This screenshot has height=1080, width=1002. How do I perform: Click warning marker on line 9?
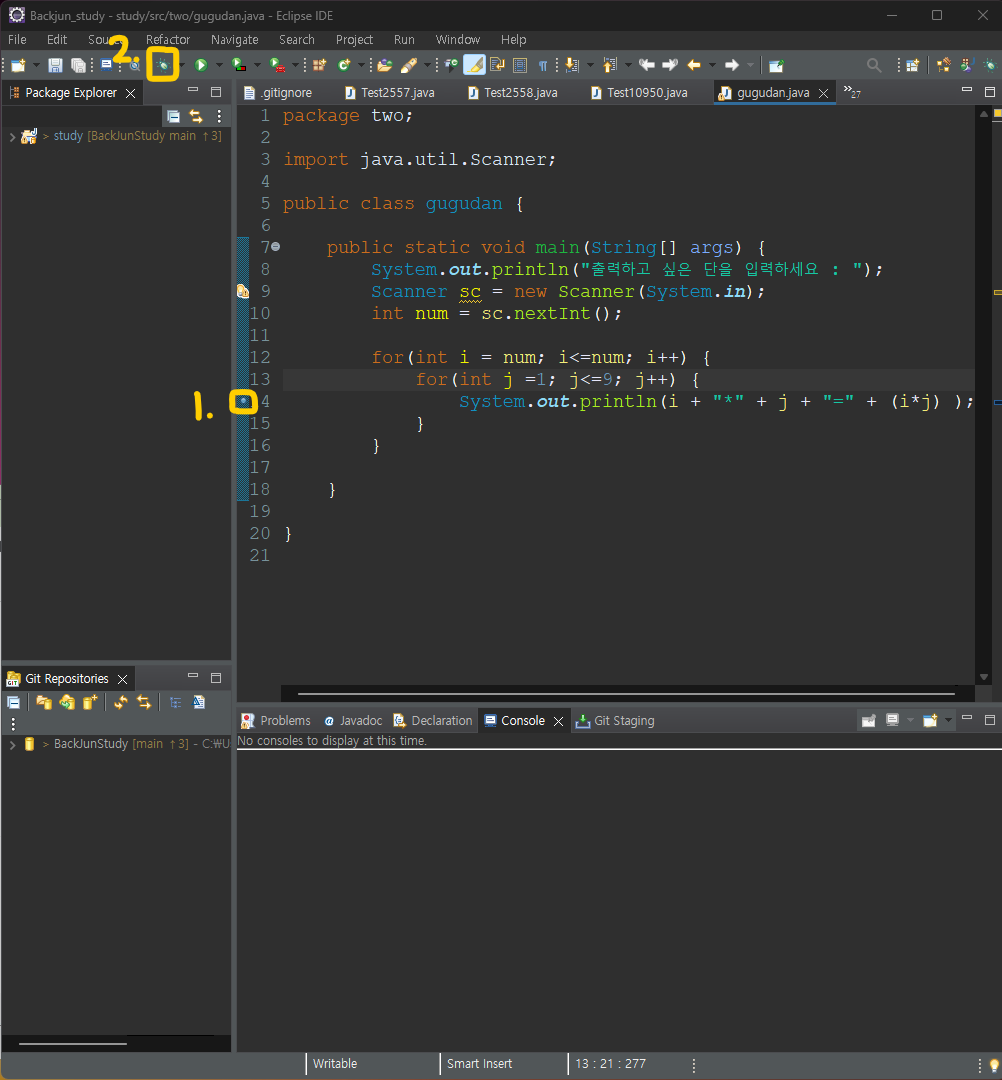pos(243,291)
